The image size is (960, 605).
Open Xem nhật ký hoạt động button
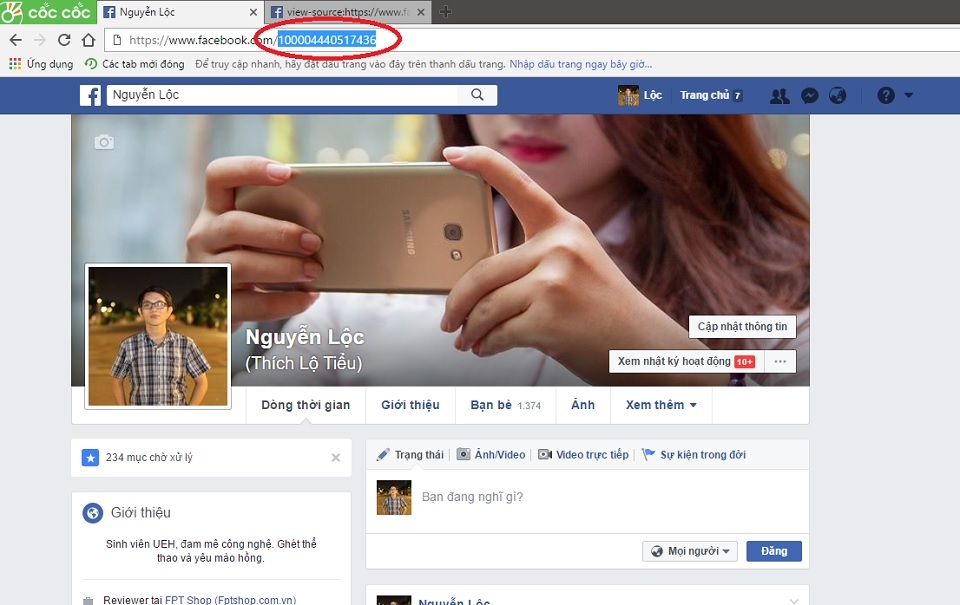click(x=686, y=361)
